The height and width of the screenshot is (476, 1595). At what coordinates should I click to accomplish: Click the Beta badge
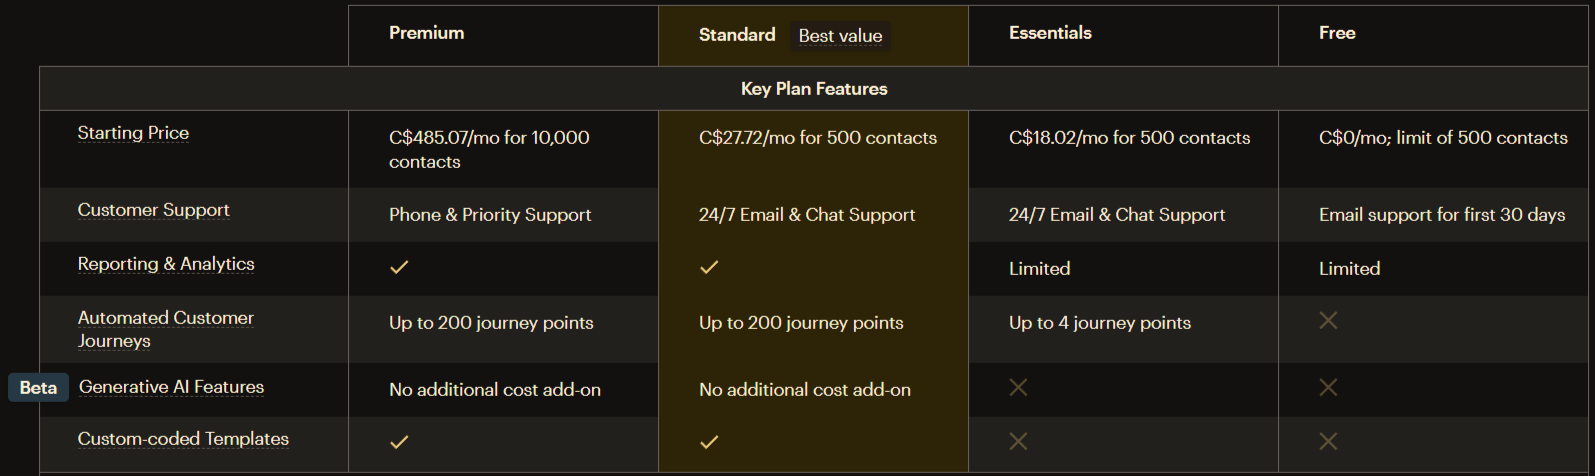coord(38,388)
